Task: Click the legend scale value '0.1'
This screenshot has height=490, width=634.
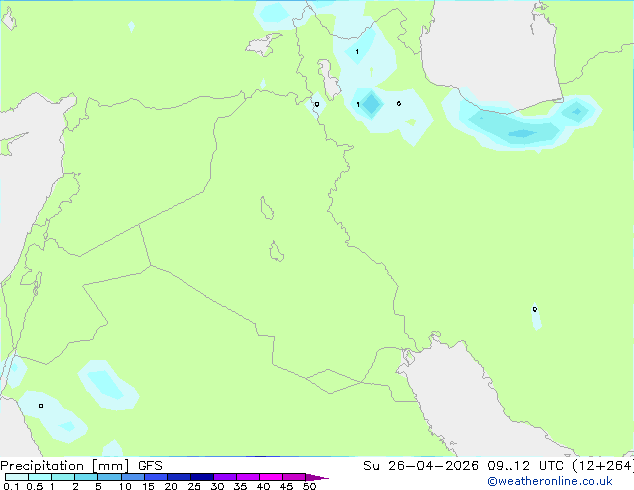Action: (11, 486)
